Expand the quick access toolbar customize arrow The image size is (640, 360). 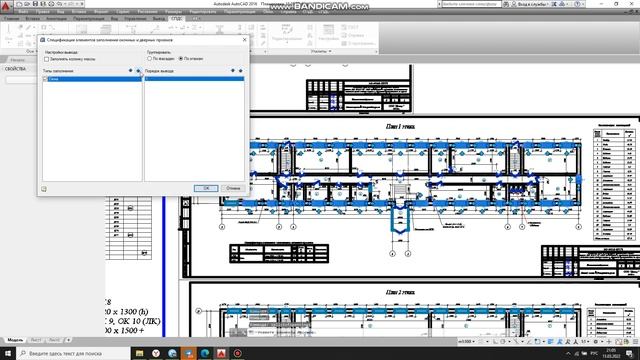[82, 4]
